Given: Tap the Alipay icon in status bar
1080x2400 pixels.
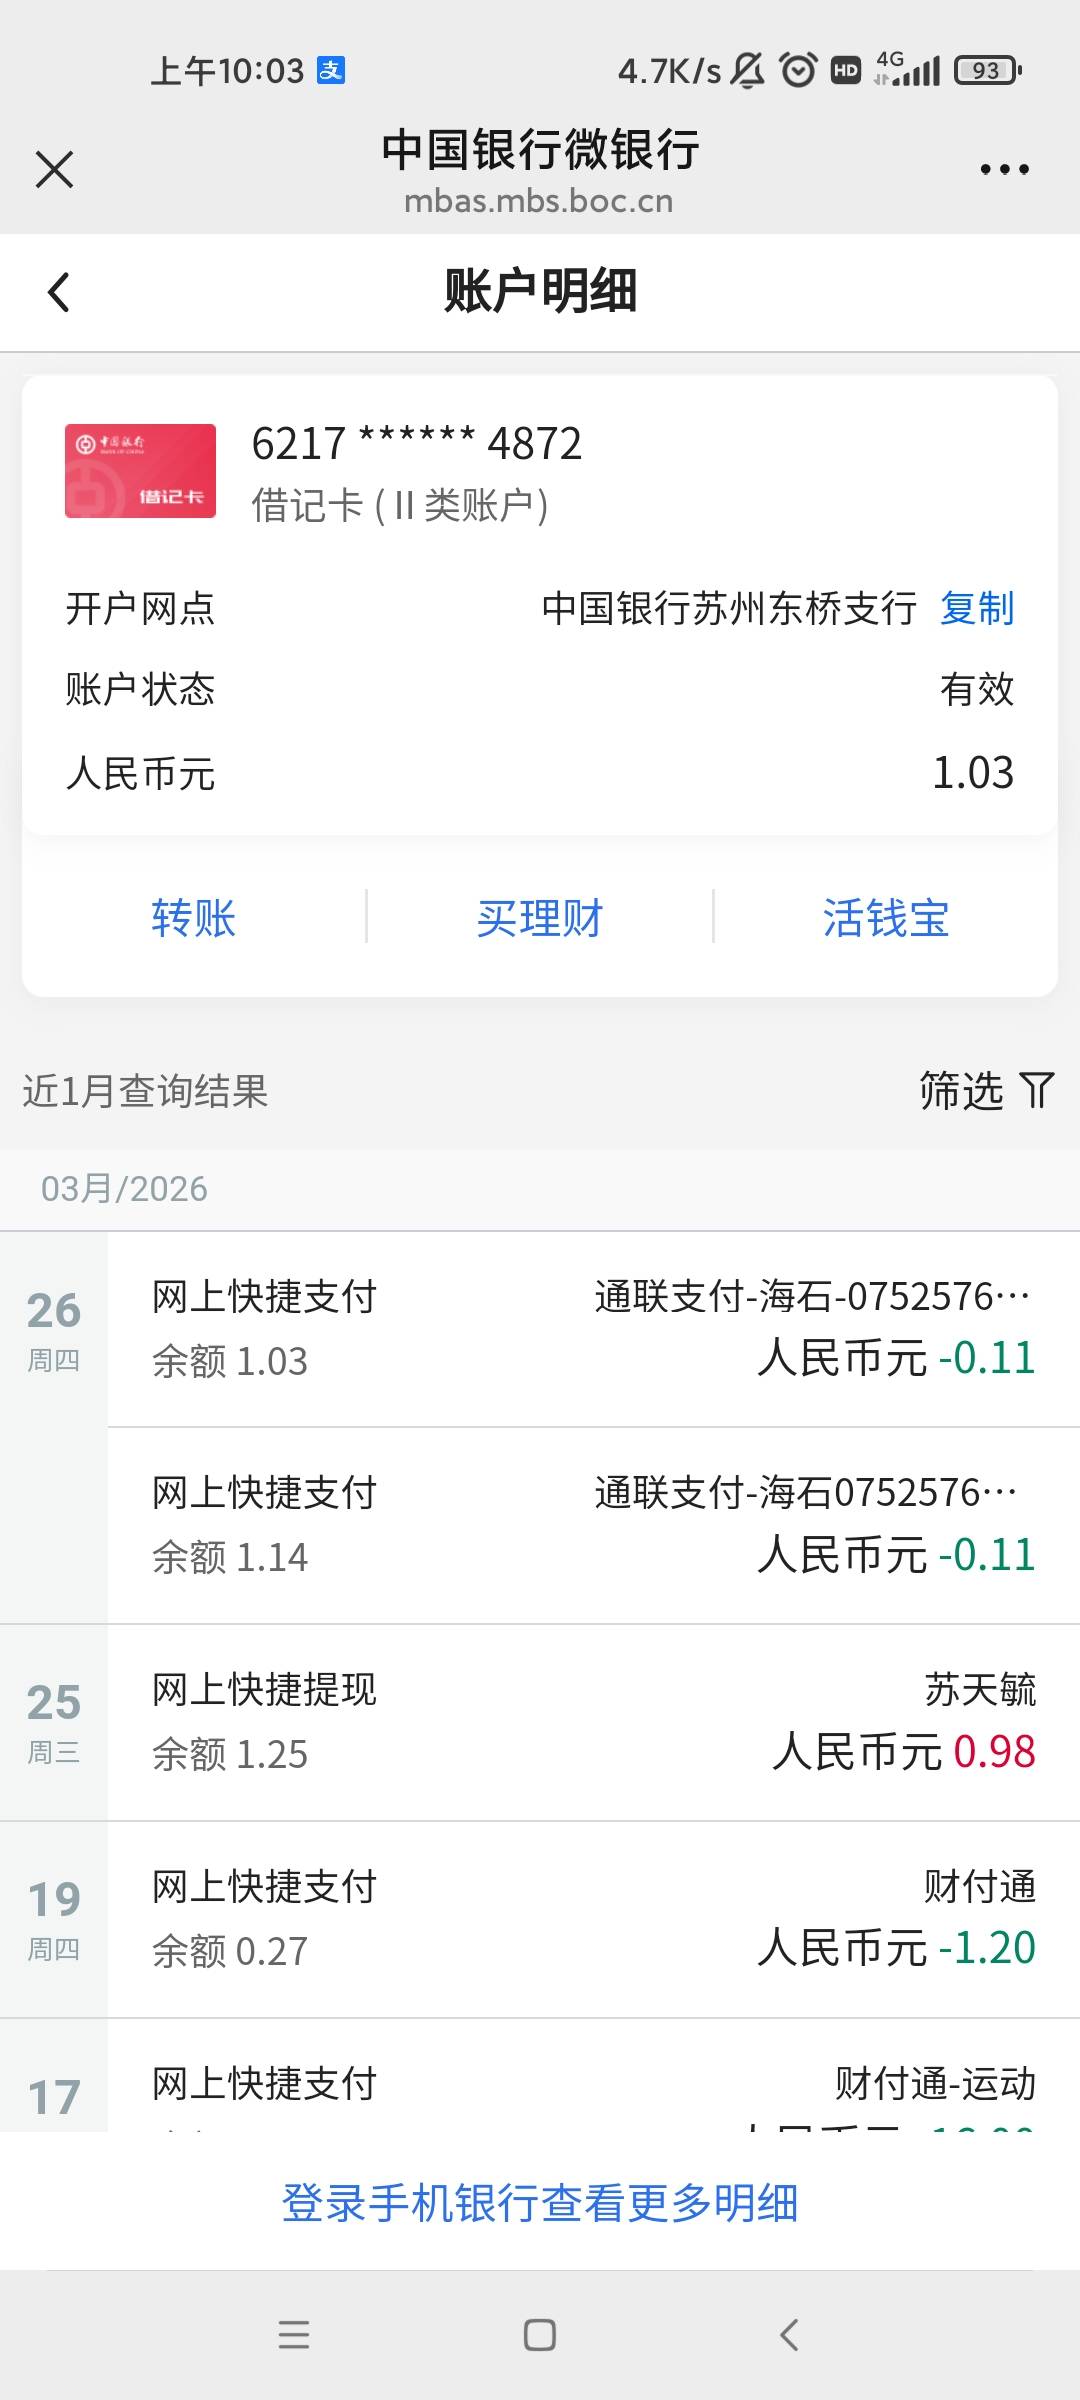Looking at the screenshot, I should click(331, 70).
